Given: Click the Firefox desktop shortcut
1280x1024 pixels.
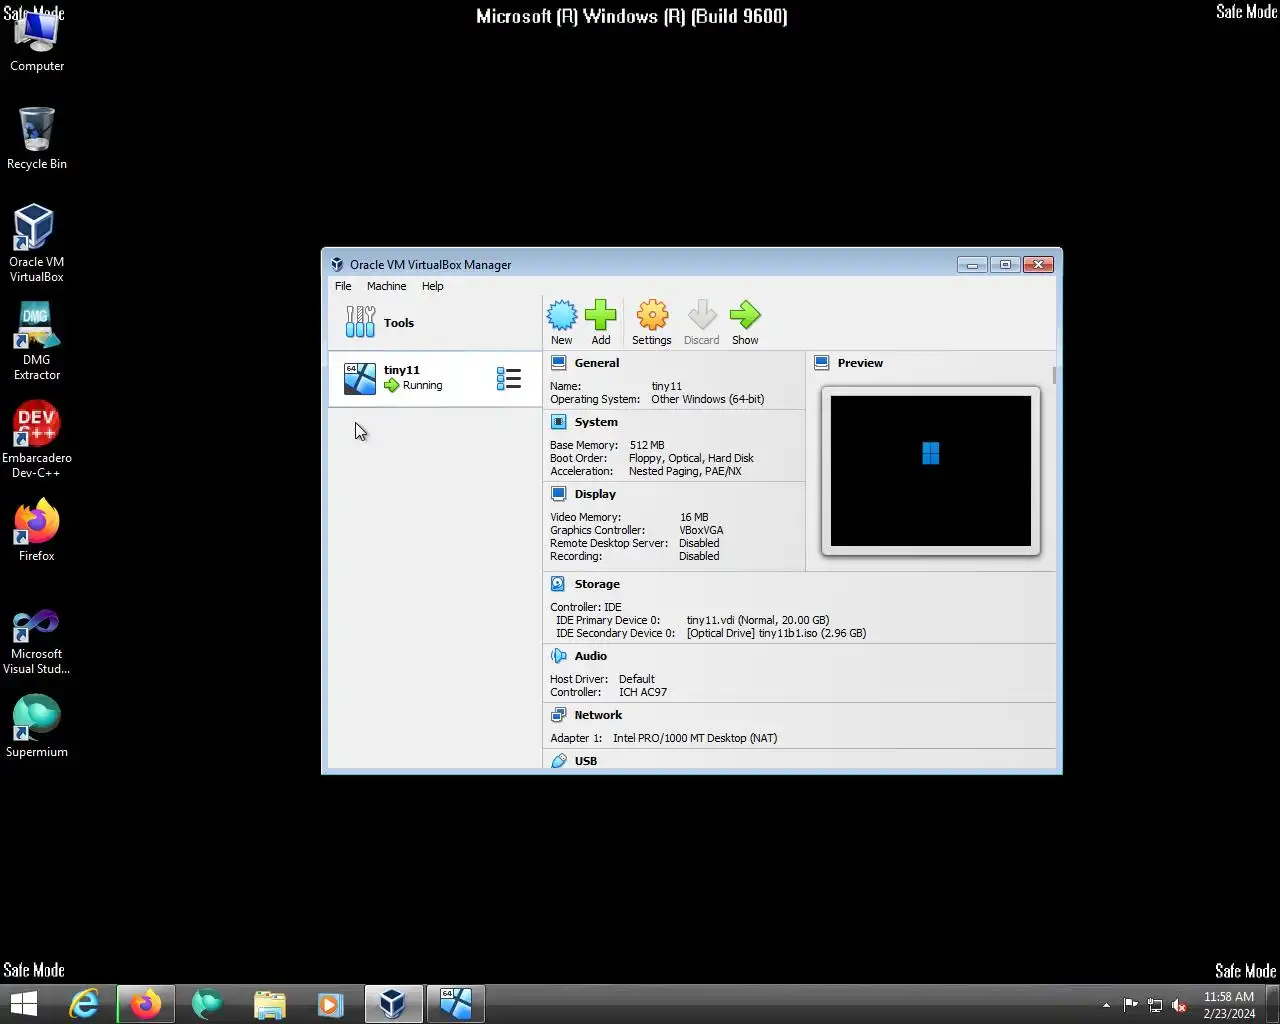Looking at the screenshot, I should (37, 530).
